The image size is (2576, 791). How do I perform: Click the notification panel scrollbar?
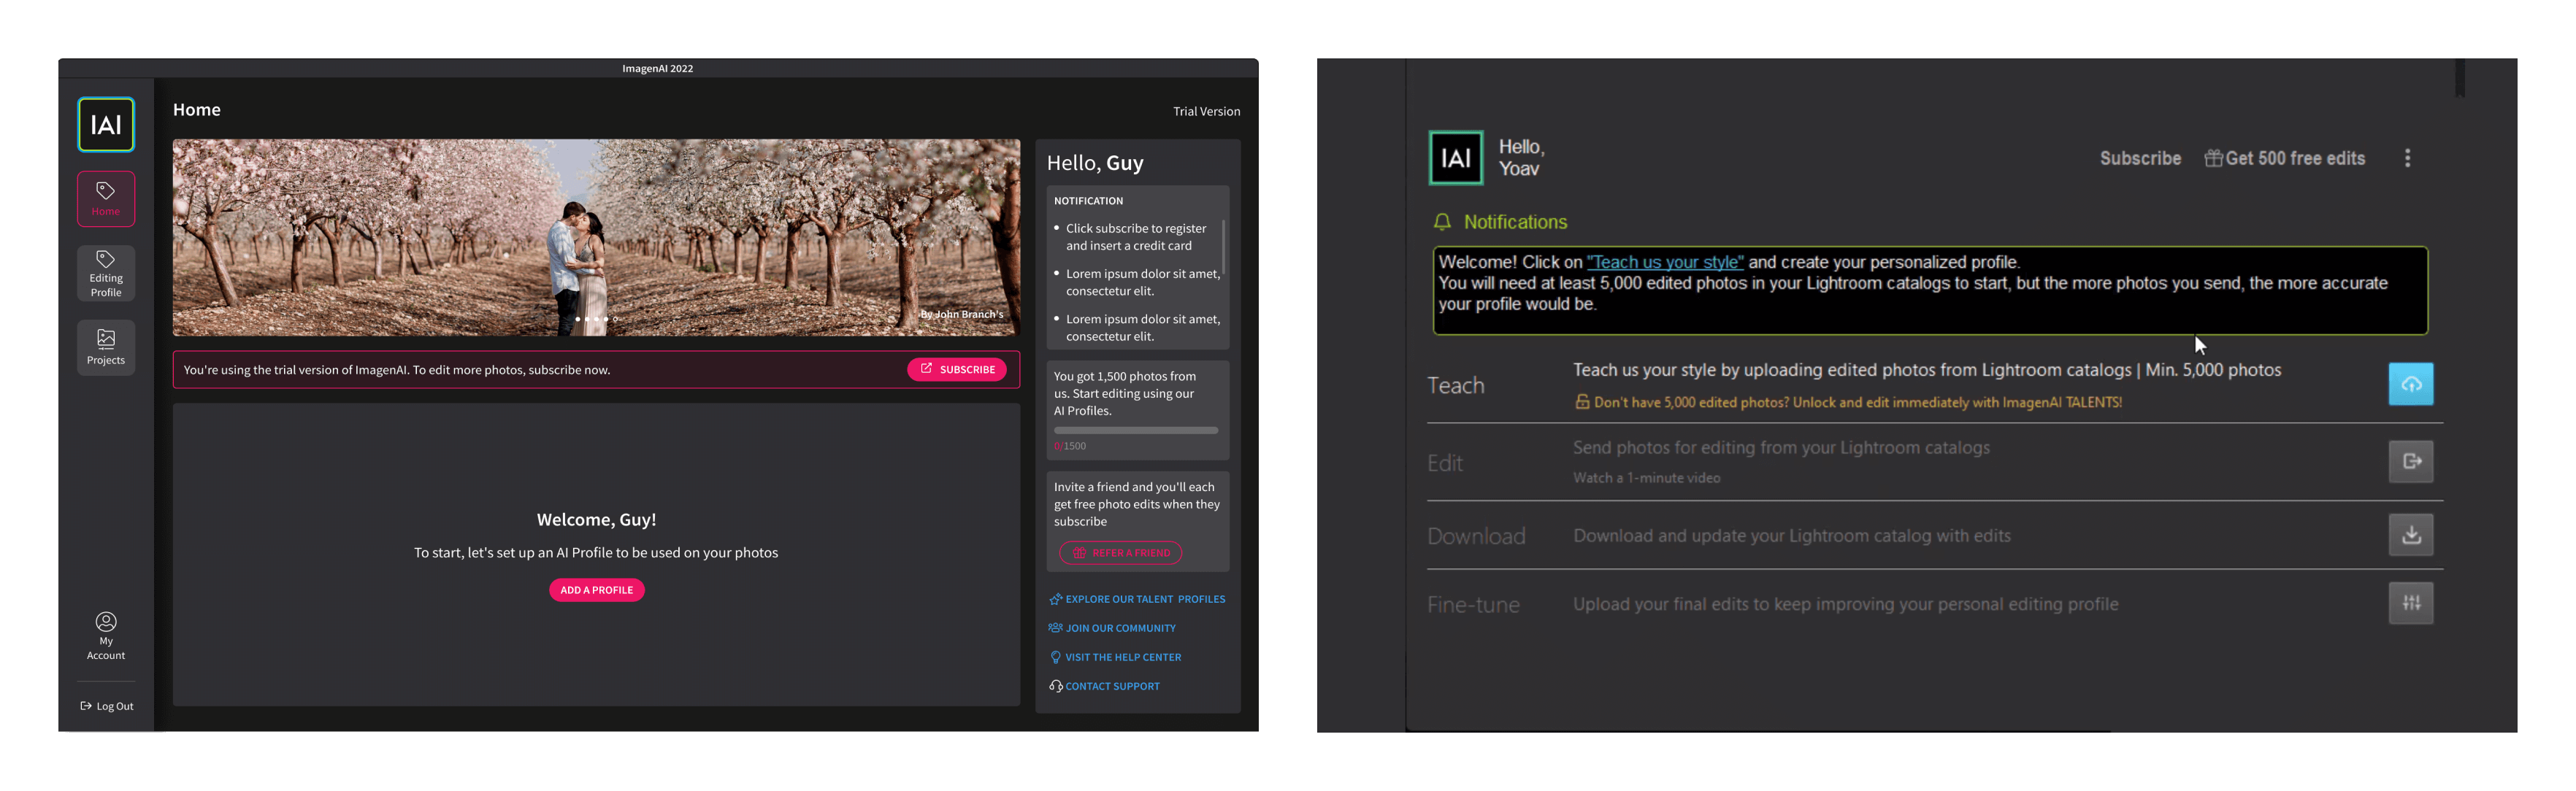[1223, 247]
